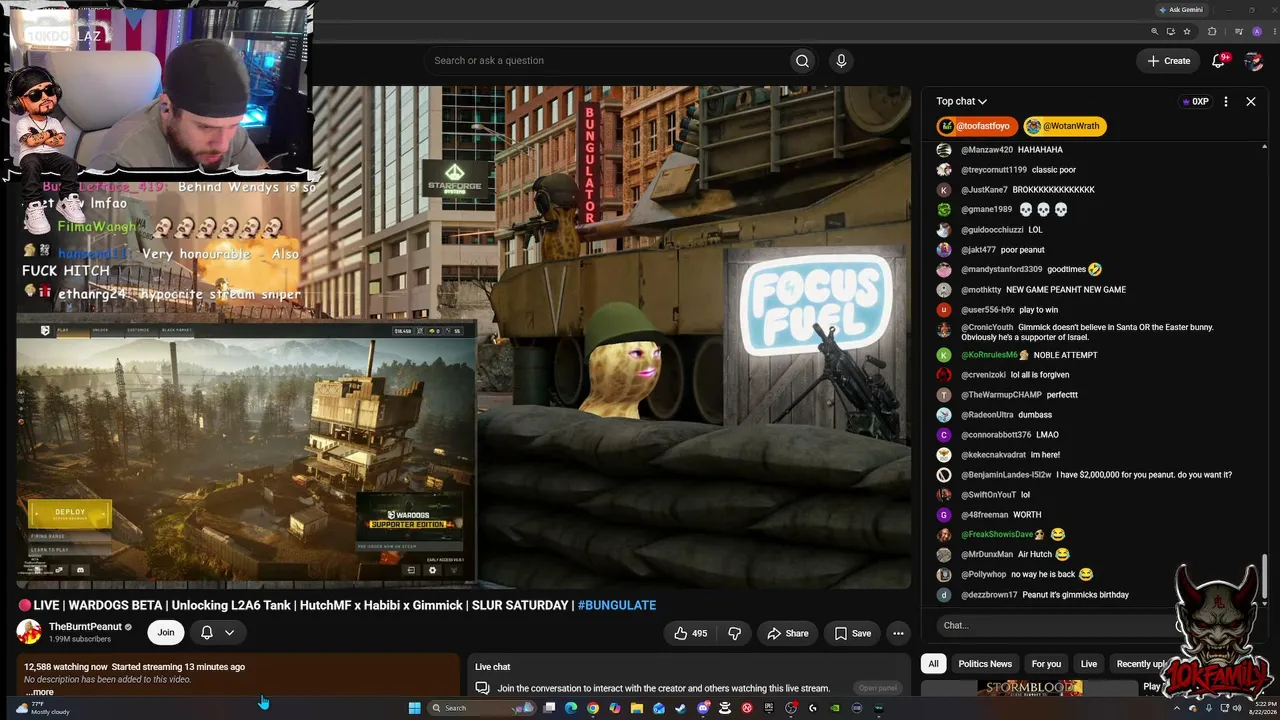Viewport: 1280px width, 720px height.
Task: Click the 0XP points badge in chat
Action: 1196,101
